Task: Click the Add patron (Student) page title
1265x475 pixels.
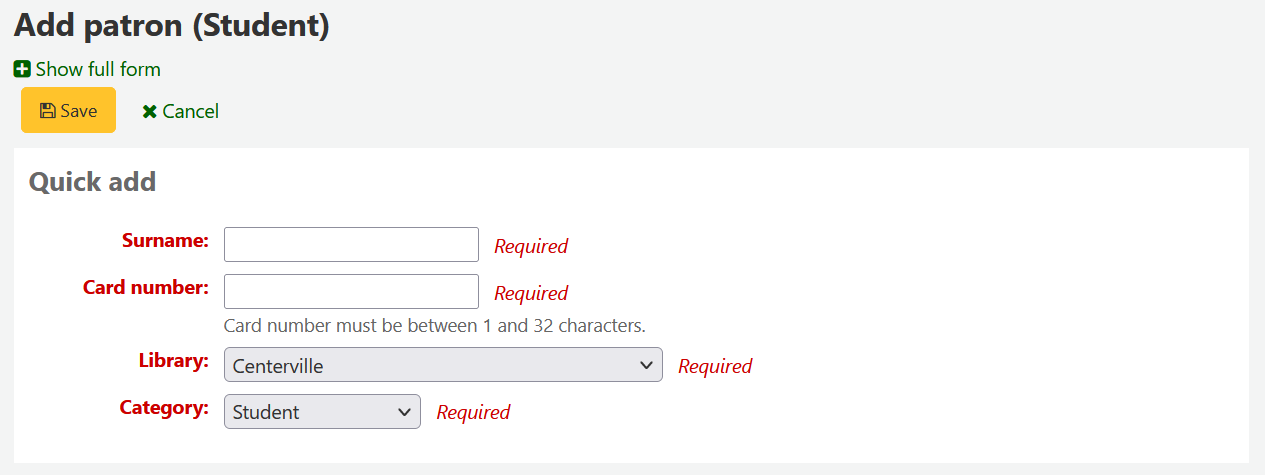Action: [172, 26]
